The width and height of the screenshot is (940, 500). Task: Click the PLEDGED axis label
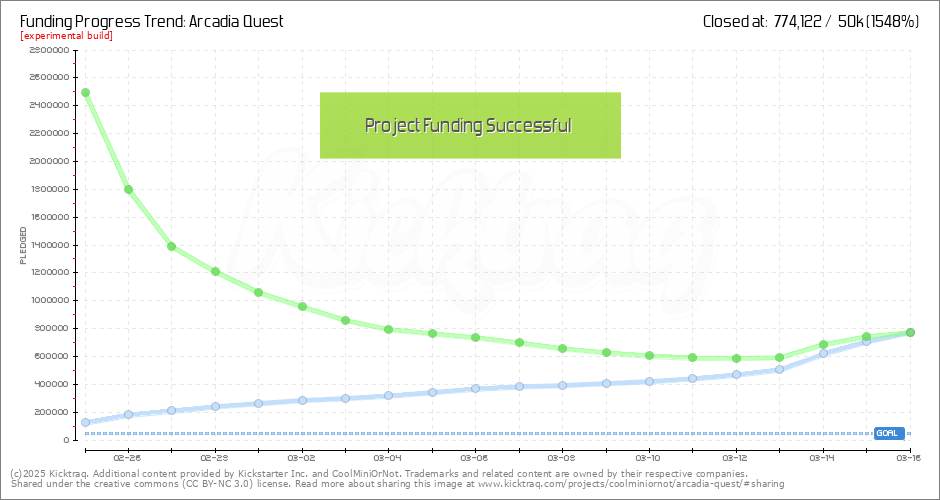[x=23, y=245]
